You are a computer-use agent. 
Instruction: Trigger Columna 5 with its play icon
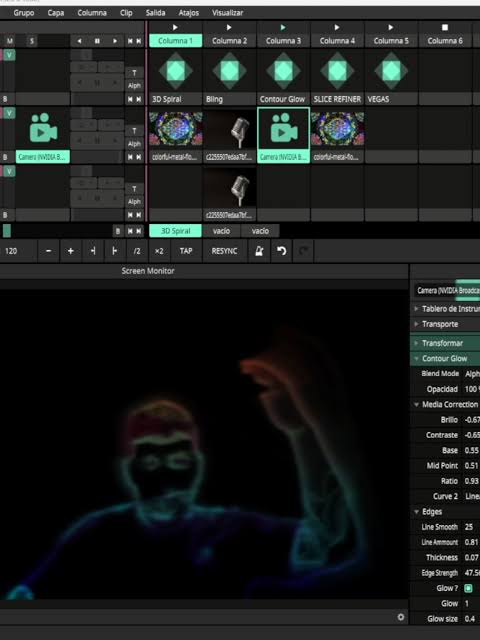[x=391, y=27]
